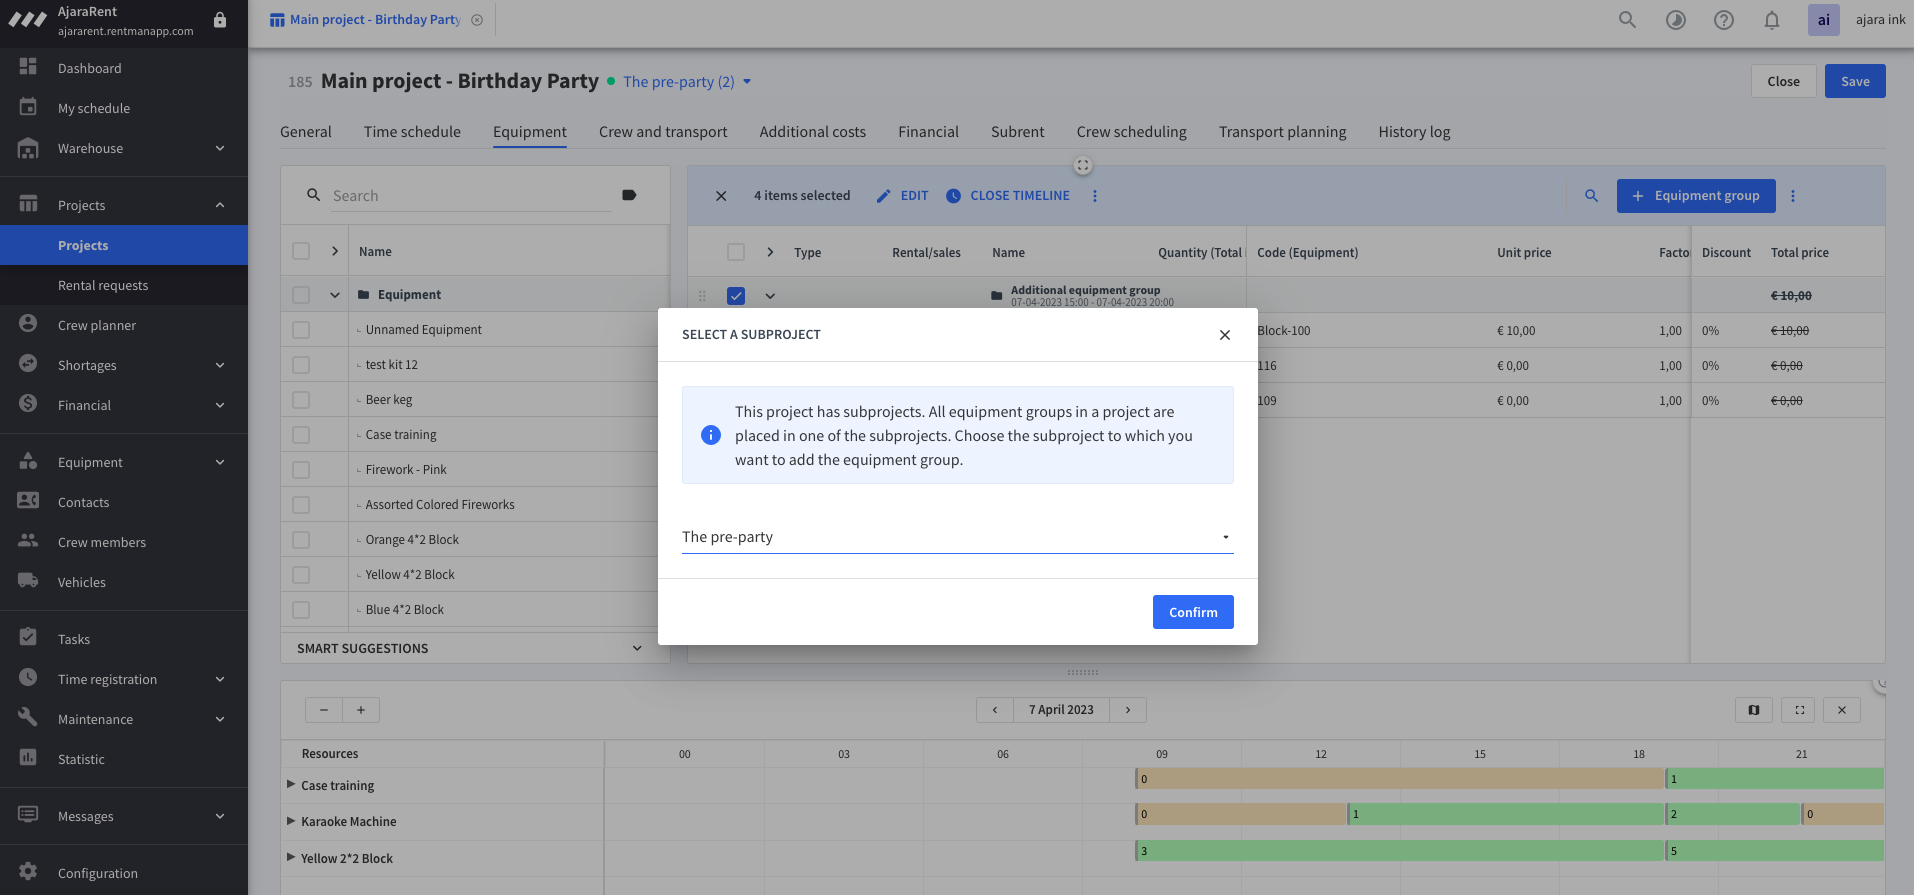
Task: Expand the Shortages sidebar menu
Action: coord(220,365)
